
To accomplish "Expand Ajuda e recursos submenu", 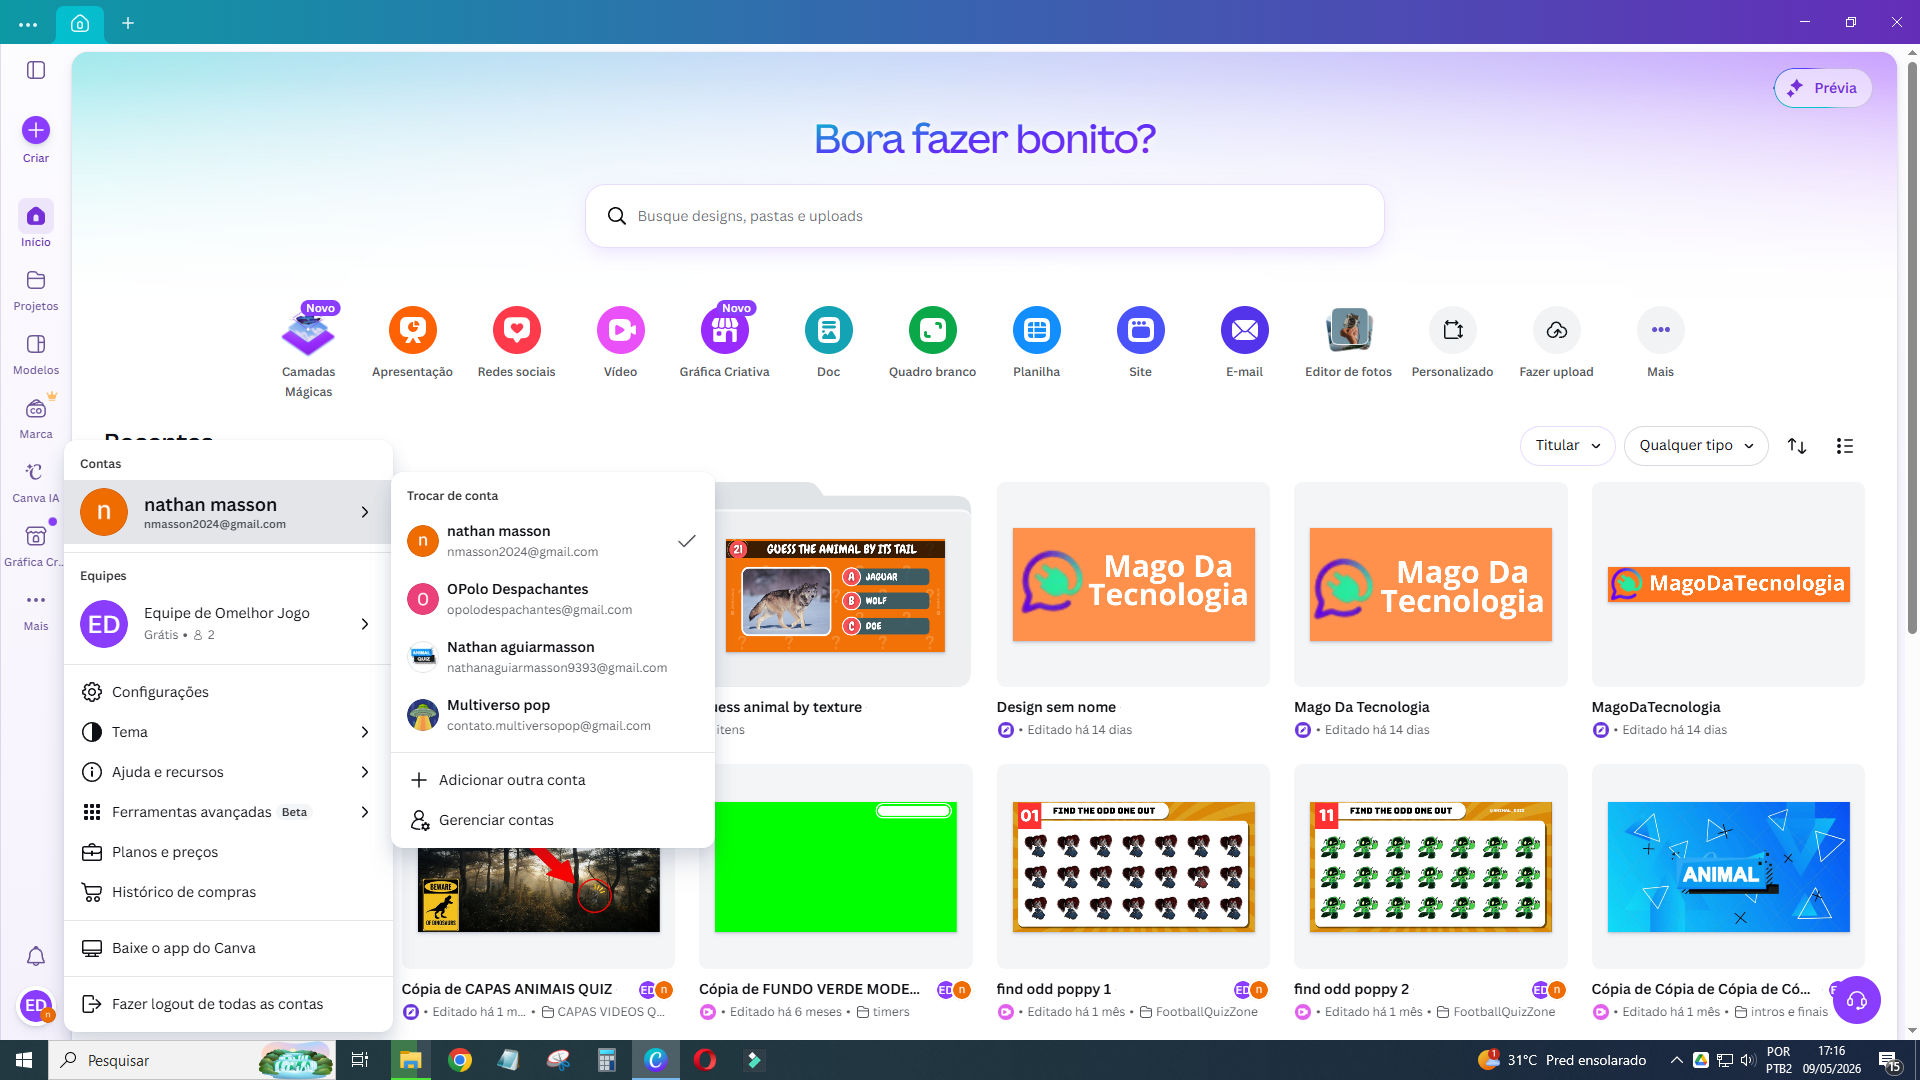I will click(x=228, y=772).
